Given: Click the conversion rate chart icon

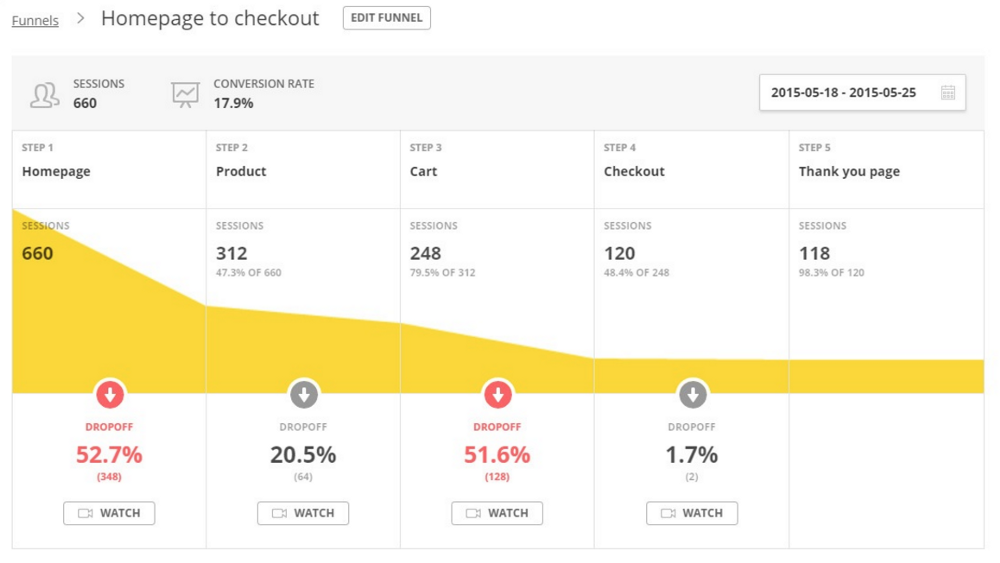Looking at the screenshot, I should [x=185, y=94].
